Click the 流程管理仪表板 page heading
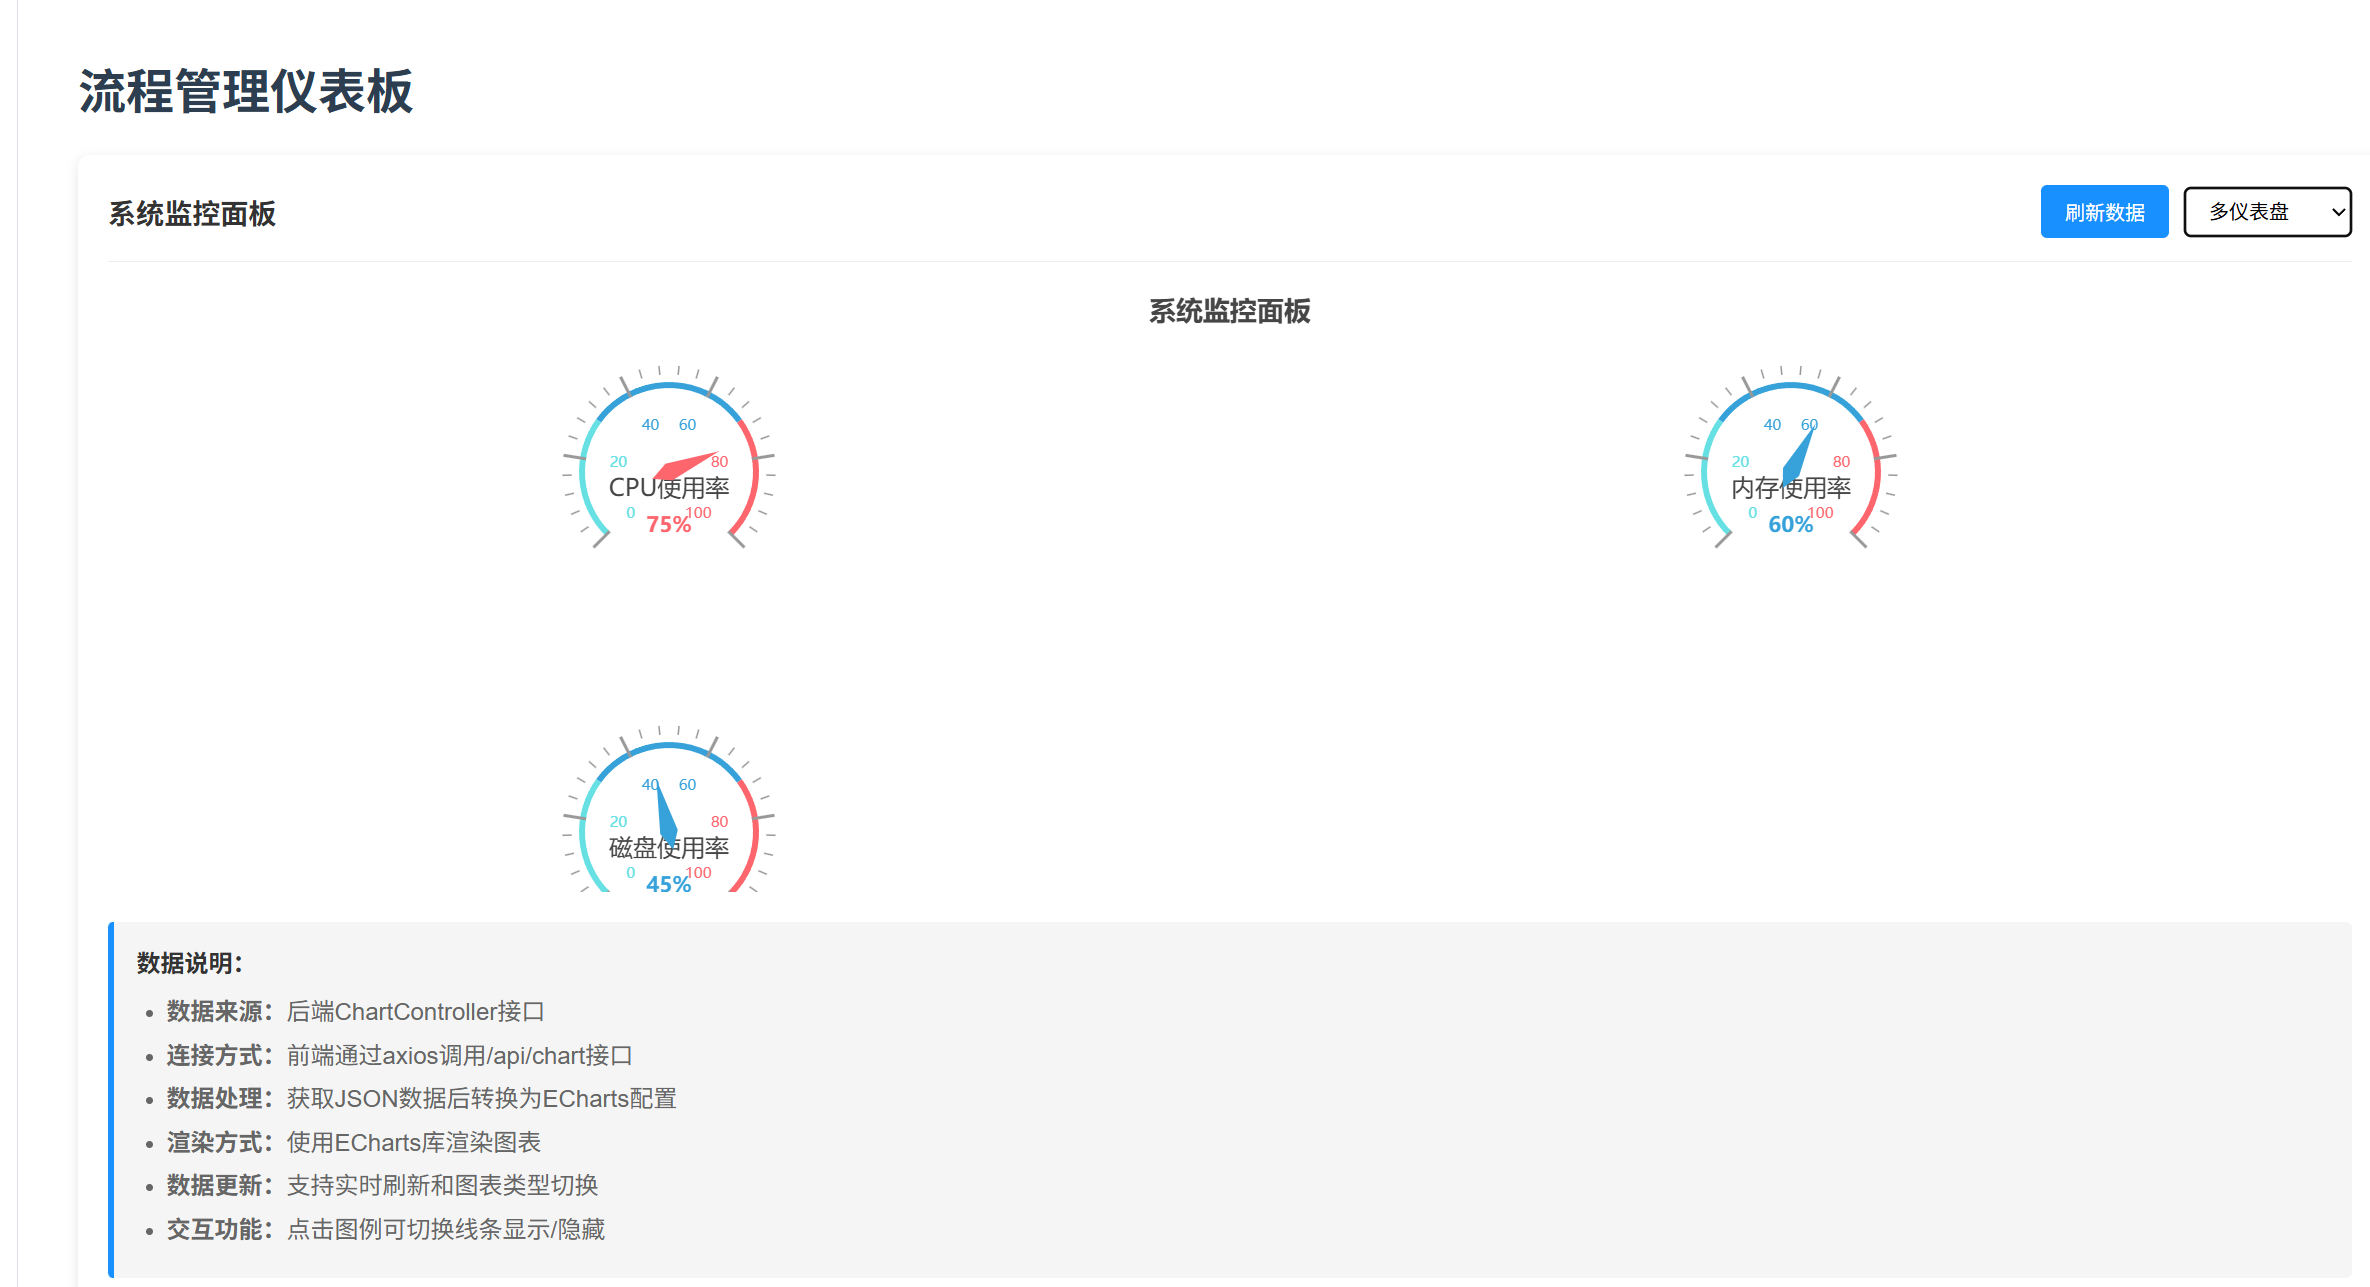The width and height of the screenshot is (2370, 1287). point(246,92)
